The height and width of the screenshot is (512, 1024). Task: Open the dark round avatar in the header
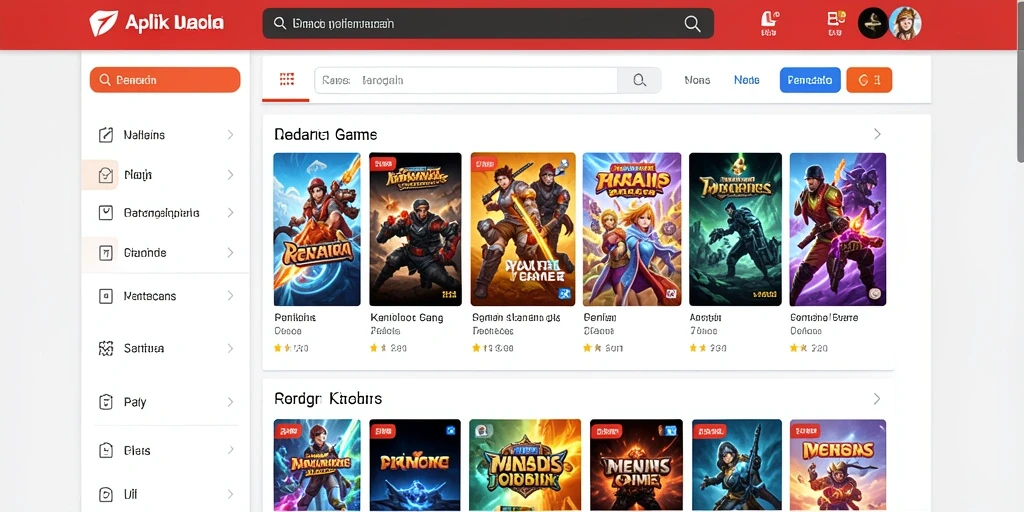[873, 24]
